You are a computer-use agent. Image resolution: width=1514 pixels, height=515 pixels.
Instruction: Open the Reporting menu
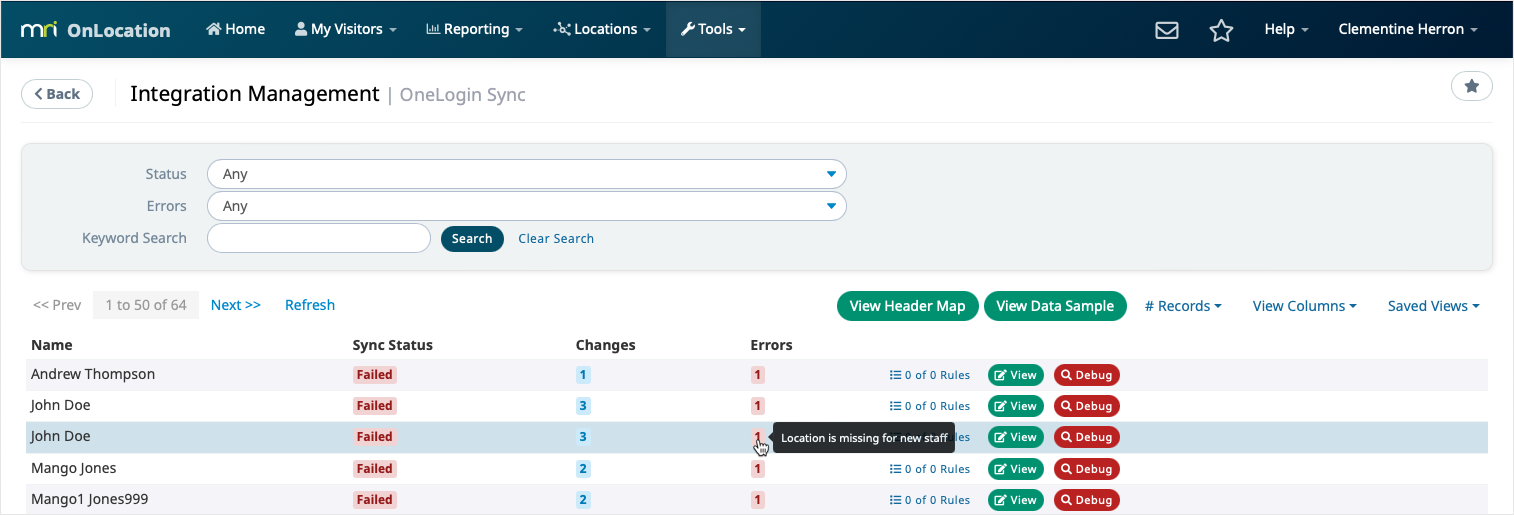pos(474,30)
